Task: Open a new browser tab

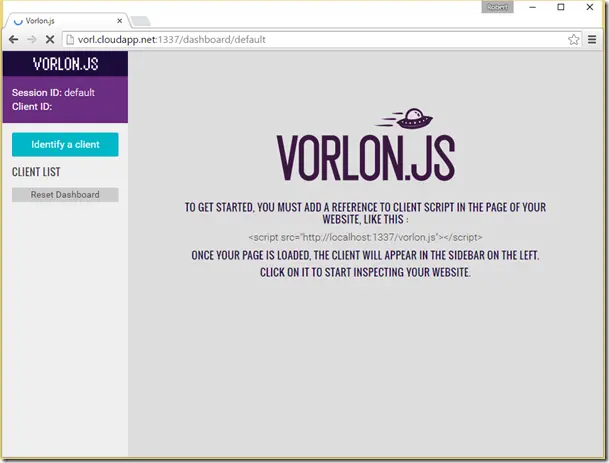Action: (x=140, y=21)
